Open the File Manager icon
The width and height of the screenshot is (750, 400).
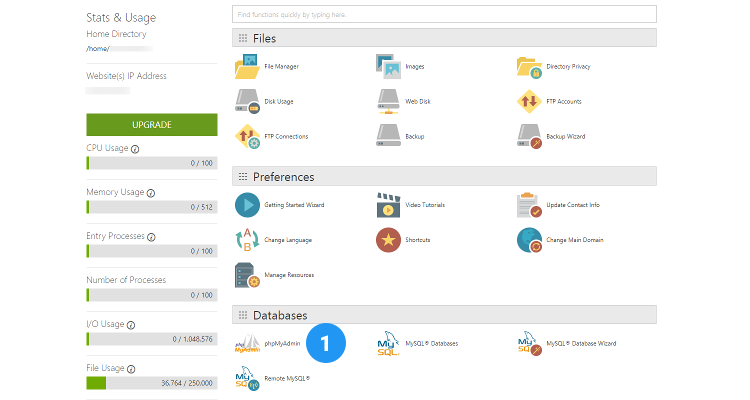(x=247, y=67)
